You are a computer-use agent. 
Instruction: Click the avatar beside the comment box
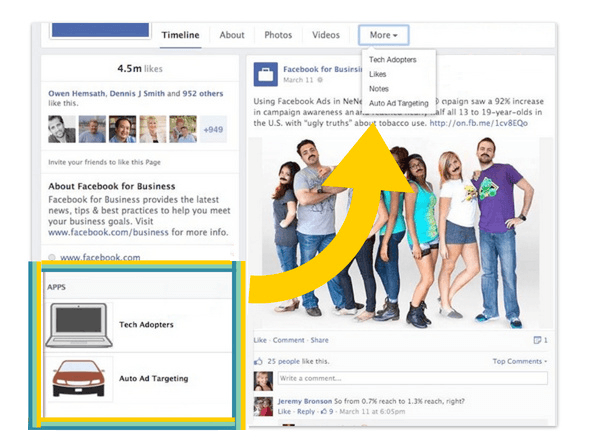(263, 381)
